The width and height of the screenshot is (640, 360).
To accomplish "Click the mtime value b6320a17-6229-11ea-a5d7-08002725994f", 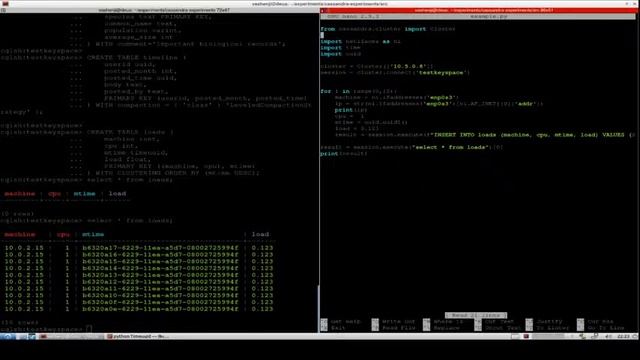I will (x=160, y=248).
